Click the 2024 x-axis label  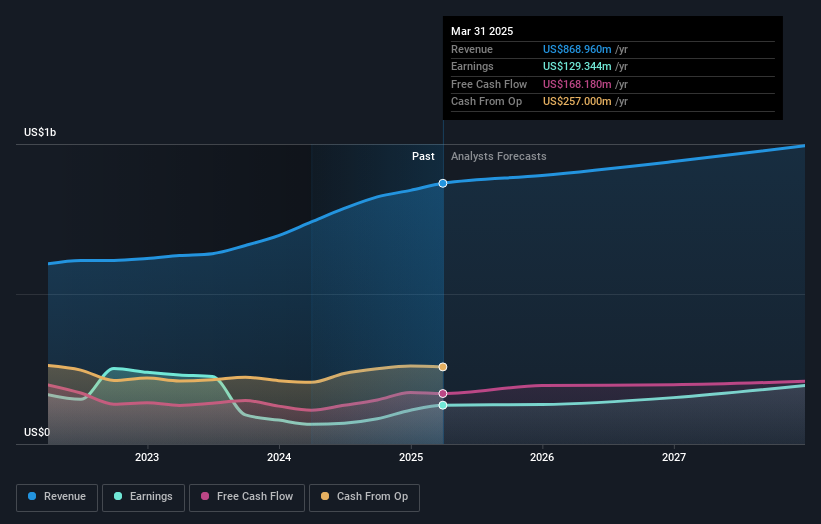[x=279, y=457]
